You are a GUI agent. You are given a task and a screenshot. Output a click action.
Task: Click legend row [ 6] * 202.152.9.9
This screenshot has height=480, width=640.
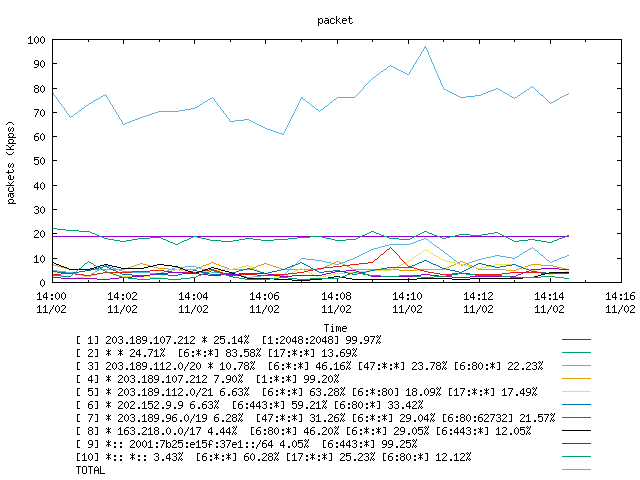point(249,405)
